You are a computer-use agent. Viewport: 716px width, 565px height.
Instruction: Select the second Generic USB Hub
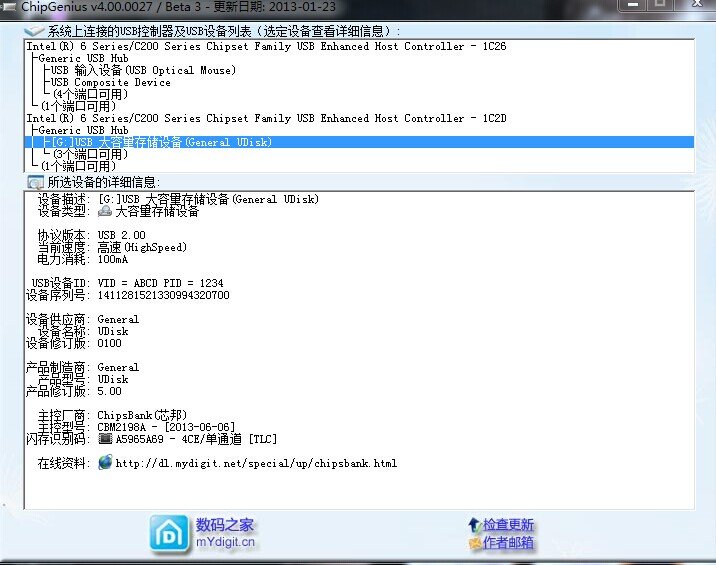[83, 130]
